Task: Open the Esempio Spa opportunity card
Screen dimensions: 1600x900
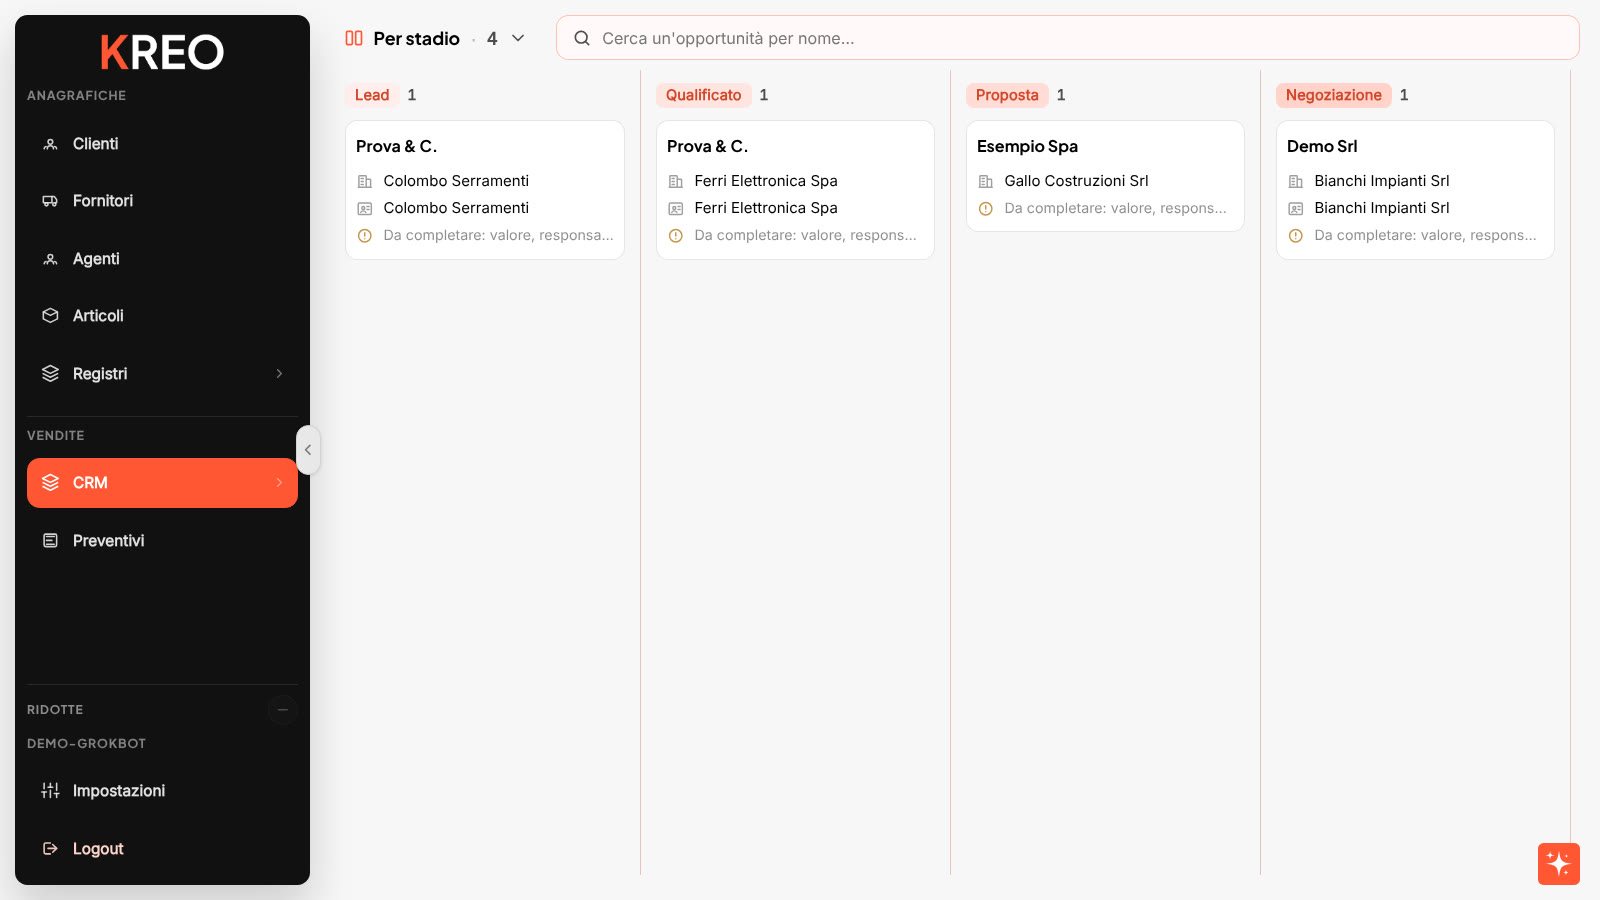Action: pos(1105,176)
